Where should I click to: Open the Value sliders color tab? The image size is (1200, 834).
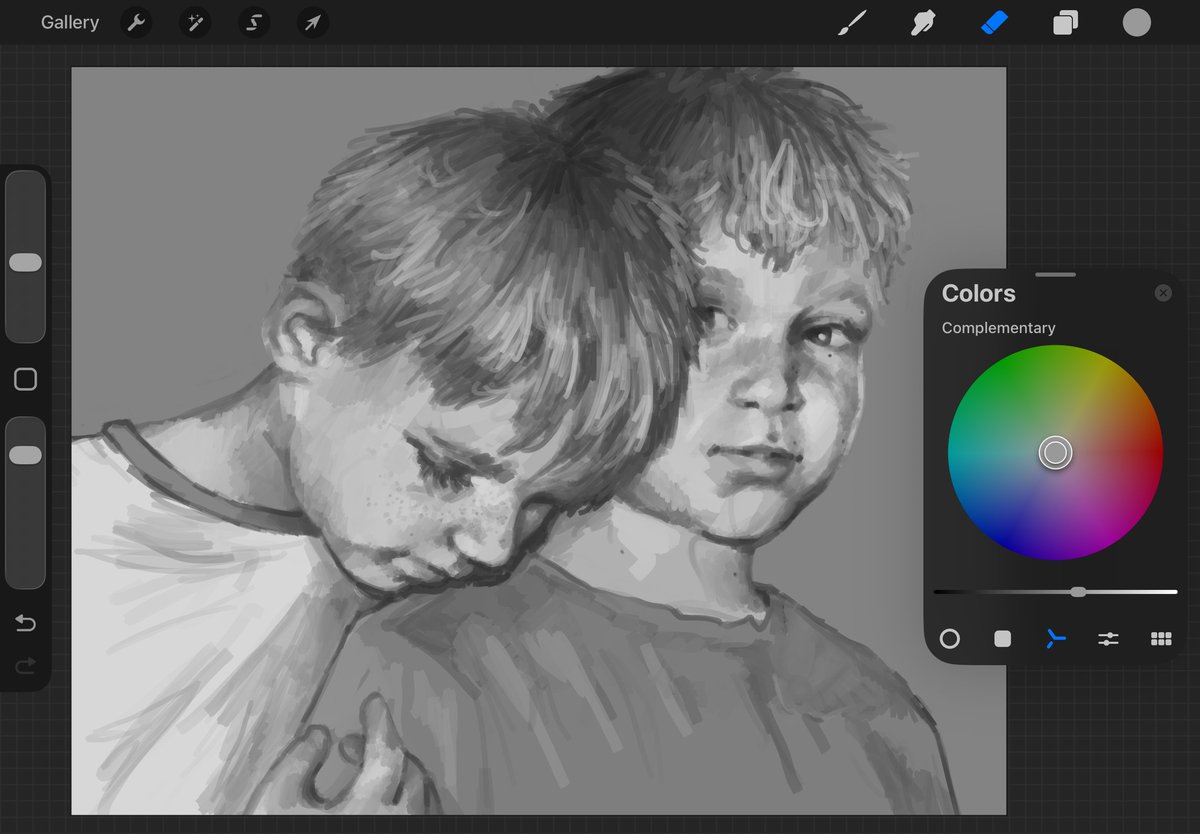(1108, 638)
